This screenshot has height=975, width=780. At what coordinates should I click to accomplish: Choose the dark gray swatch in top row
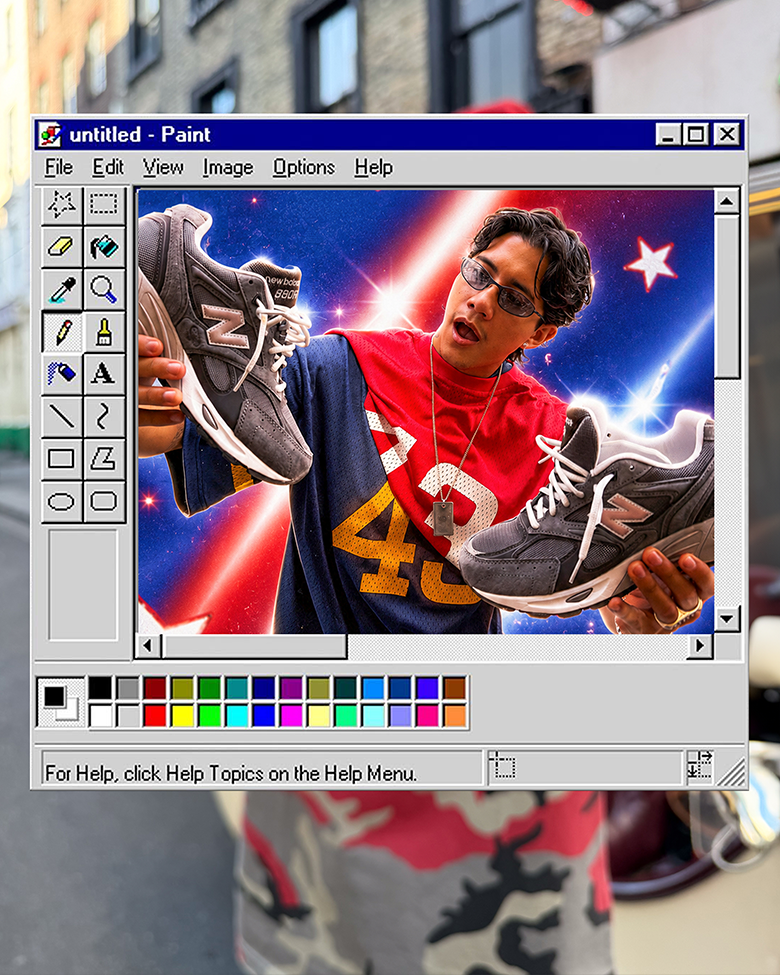pyautogui.click(x=128, y=688)
